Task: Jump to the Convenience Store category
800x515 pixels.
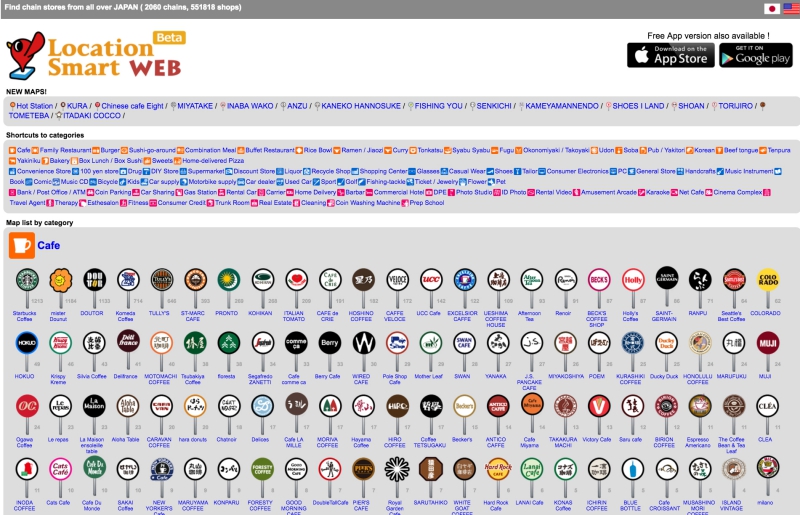Action: coord(44,171)
